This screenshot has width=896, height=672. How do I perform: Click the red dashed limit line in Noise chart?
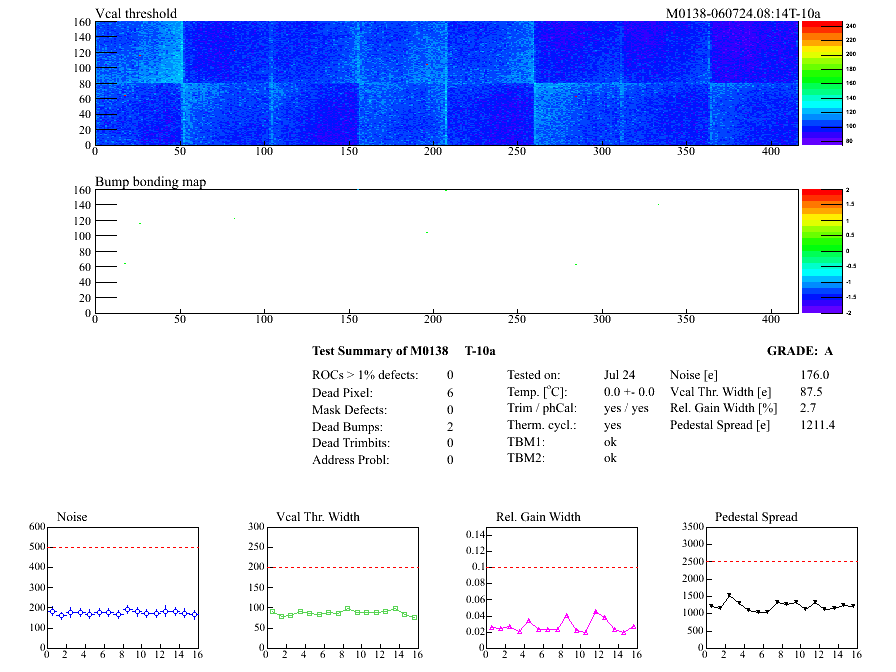pos(123,547)
